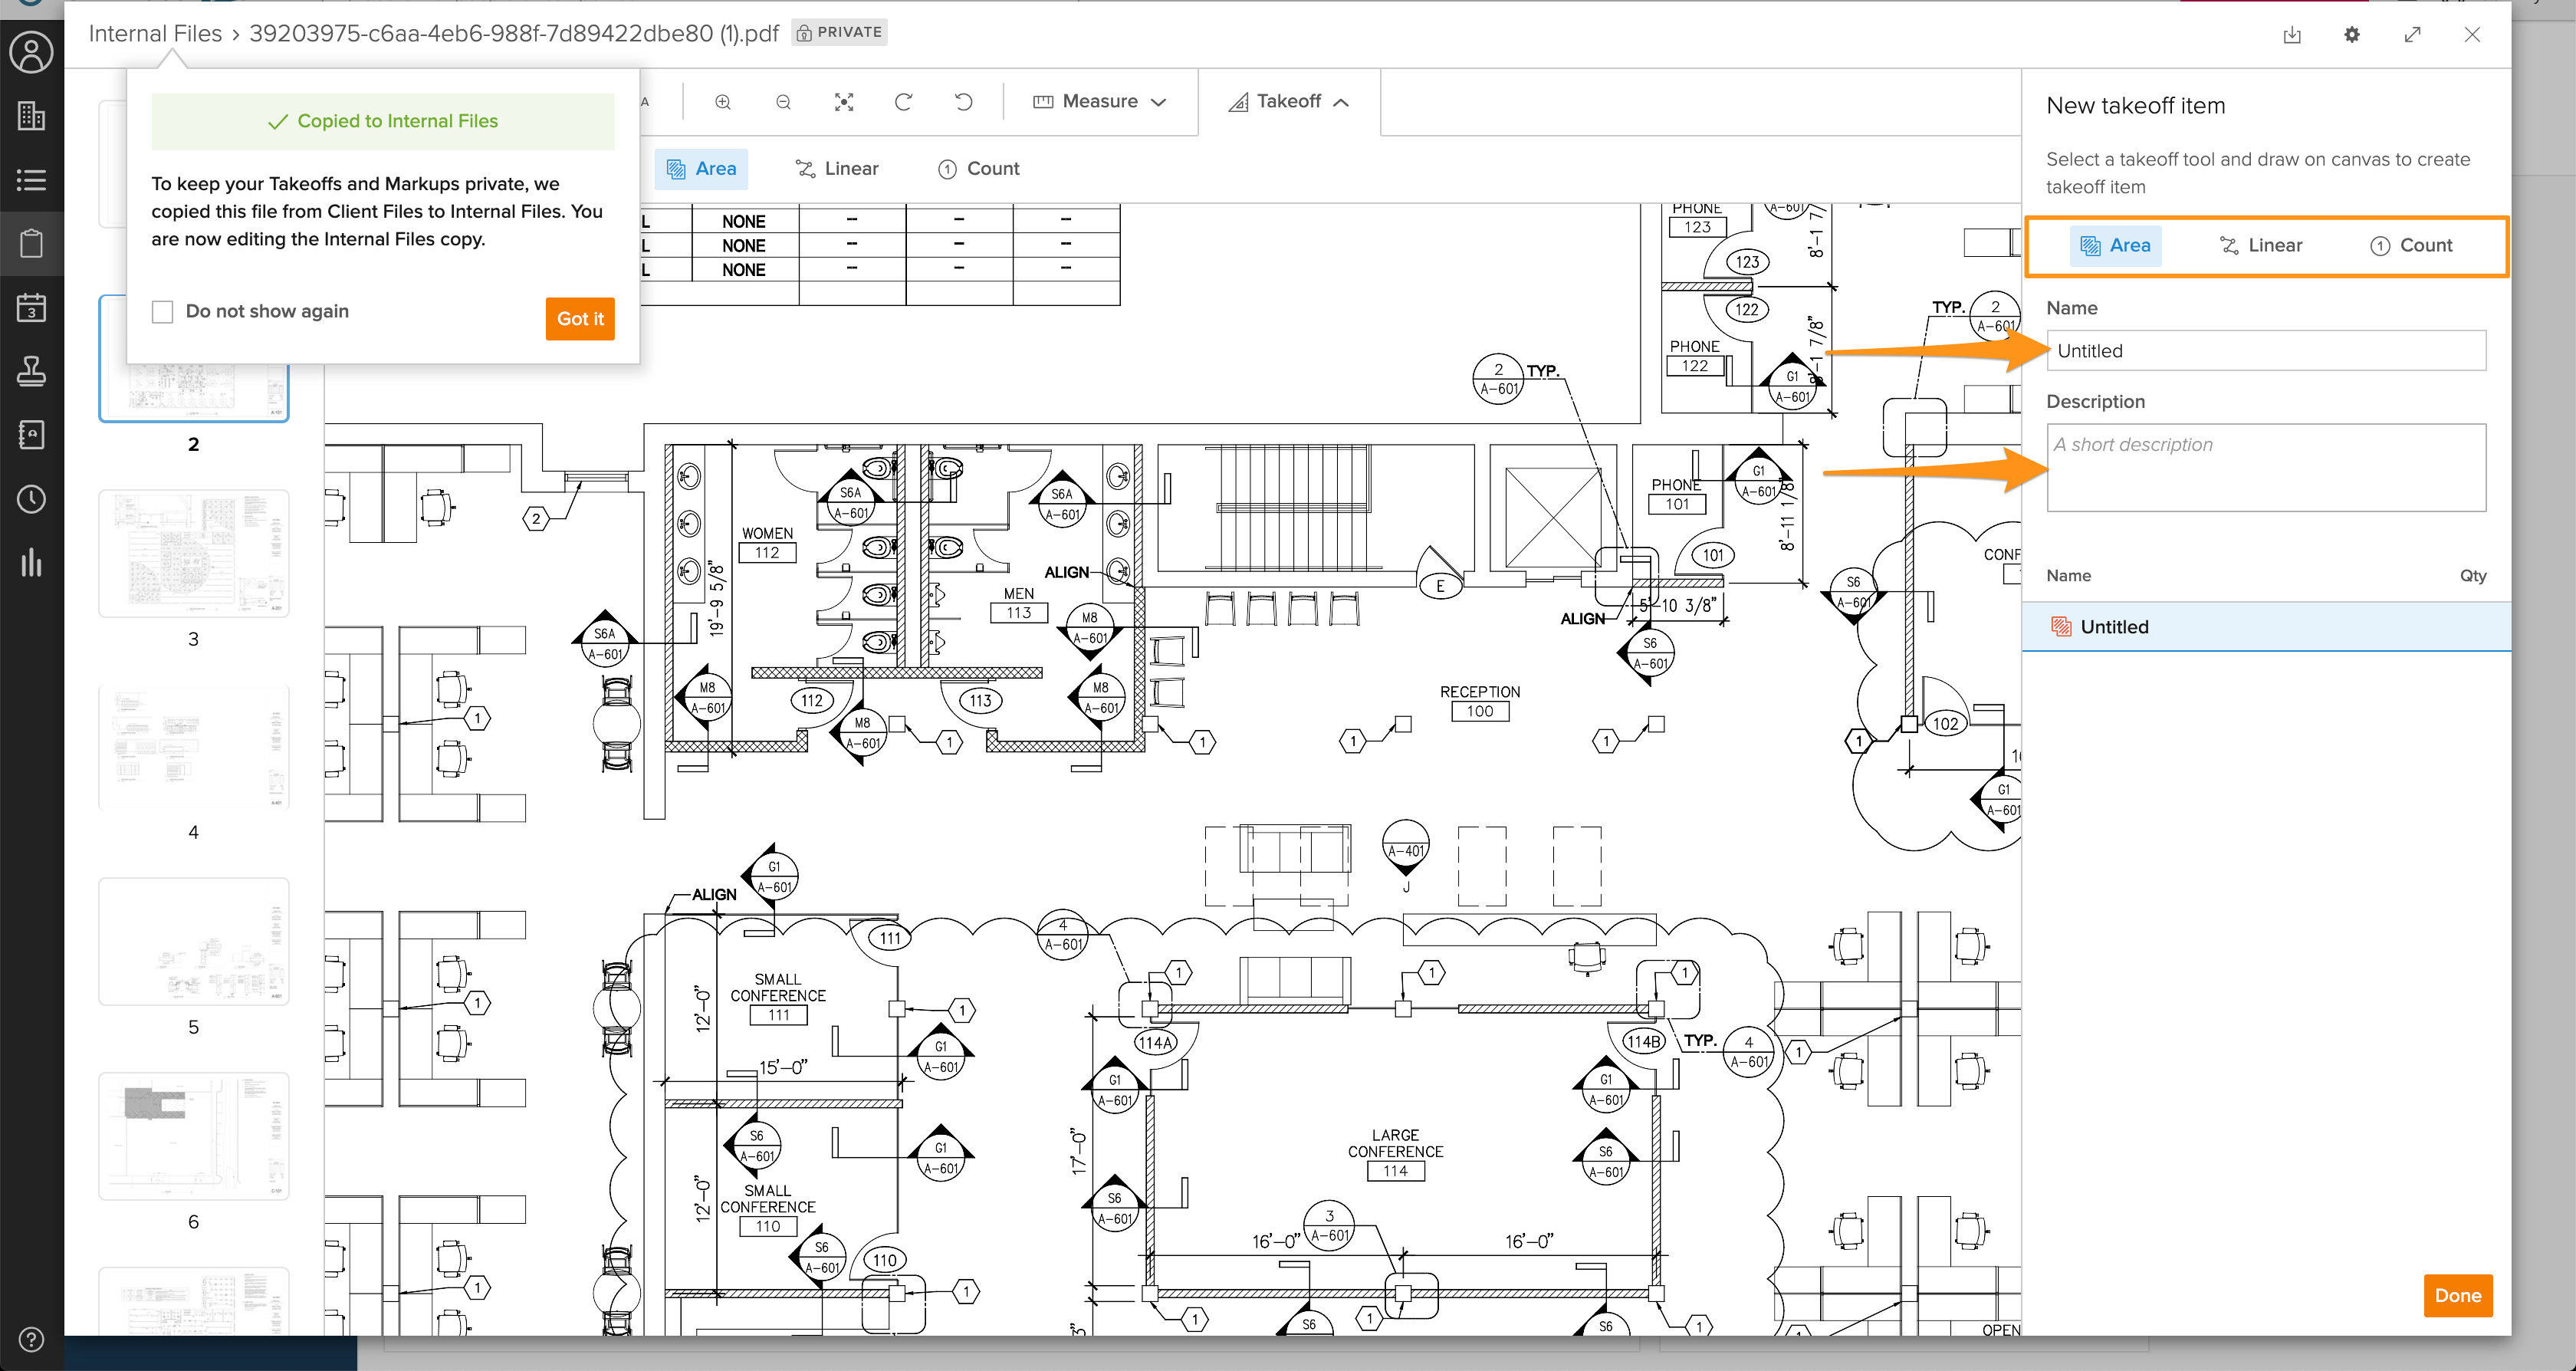The image size is (2576, 1371).
Task: Rotate the page counterclockwise
Action: point(963,102)
